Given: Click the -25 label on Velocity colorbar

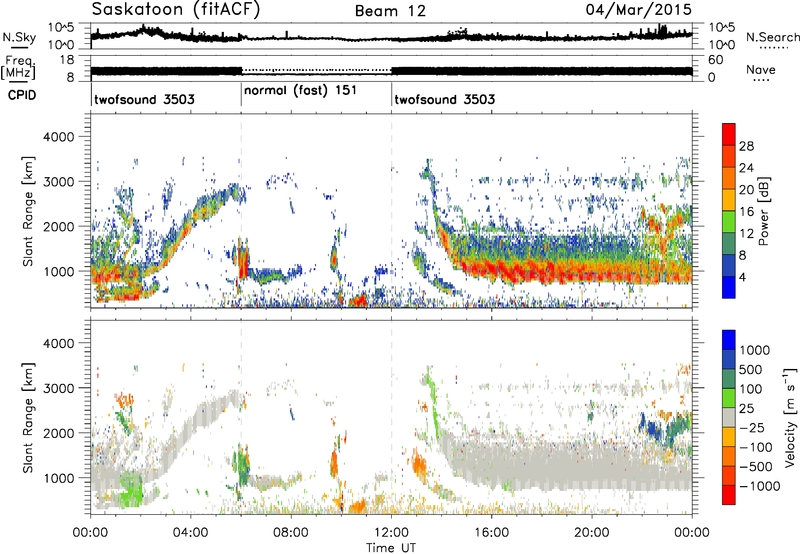Looking at the screenshot, I should (751, 427).
